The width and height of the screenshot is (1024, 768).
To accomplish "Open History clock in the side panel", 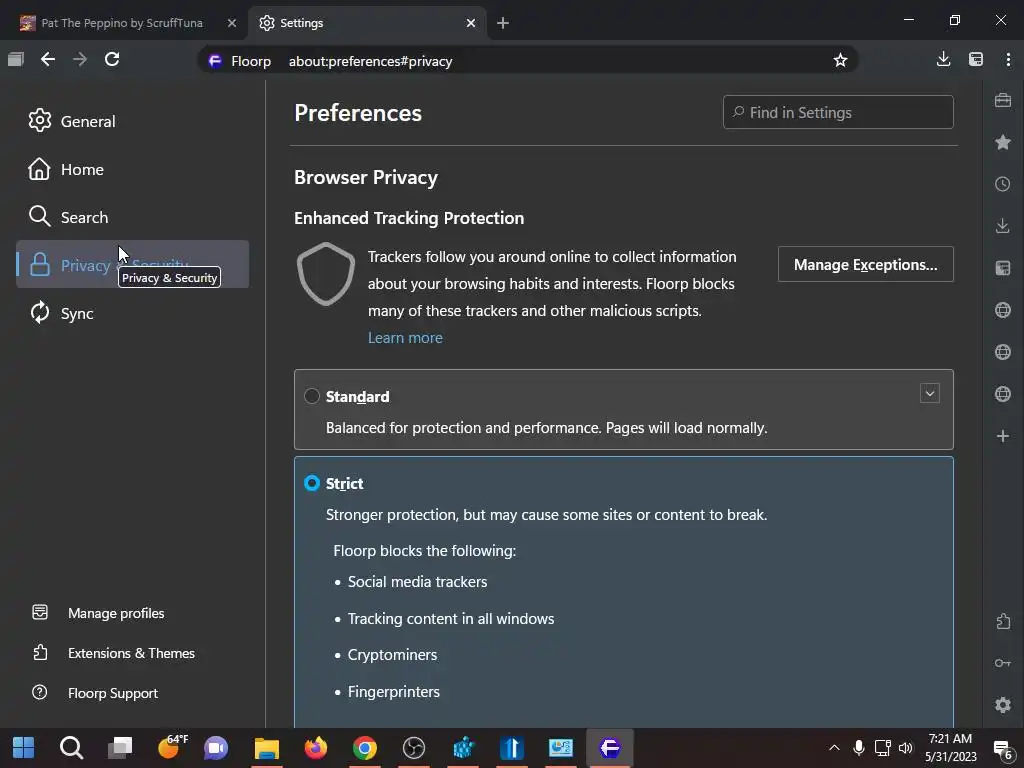I will (1003, 184).
